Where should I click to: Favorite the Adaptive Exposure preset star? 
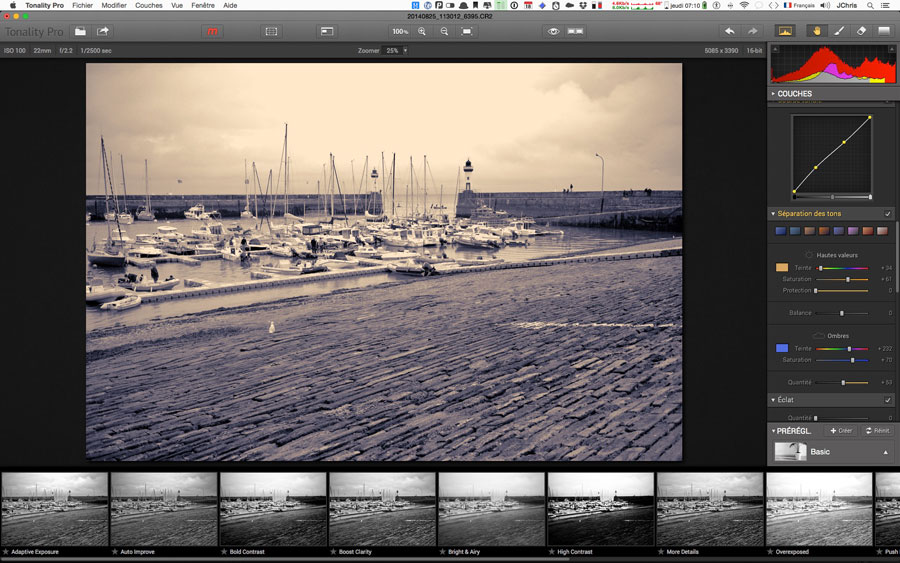tap(6, 552)
